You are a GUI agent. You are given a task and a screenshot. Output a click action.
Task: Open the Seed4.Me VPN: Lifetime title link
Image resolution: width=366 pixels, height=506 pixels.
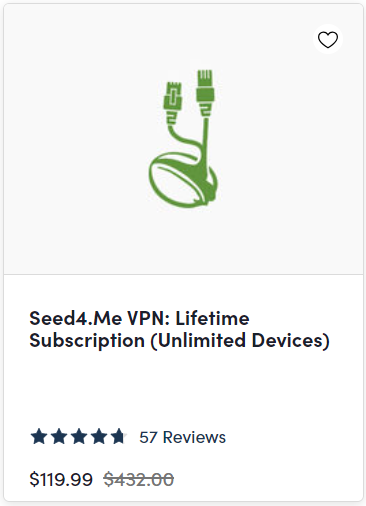139,318
